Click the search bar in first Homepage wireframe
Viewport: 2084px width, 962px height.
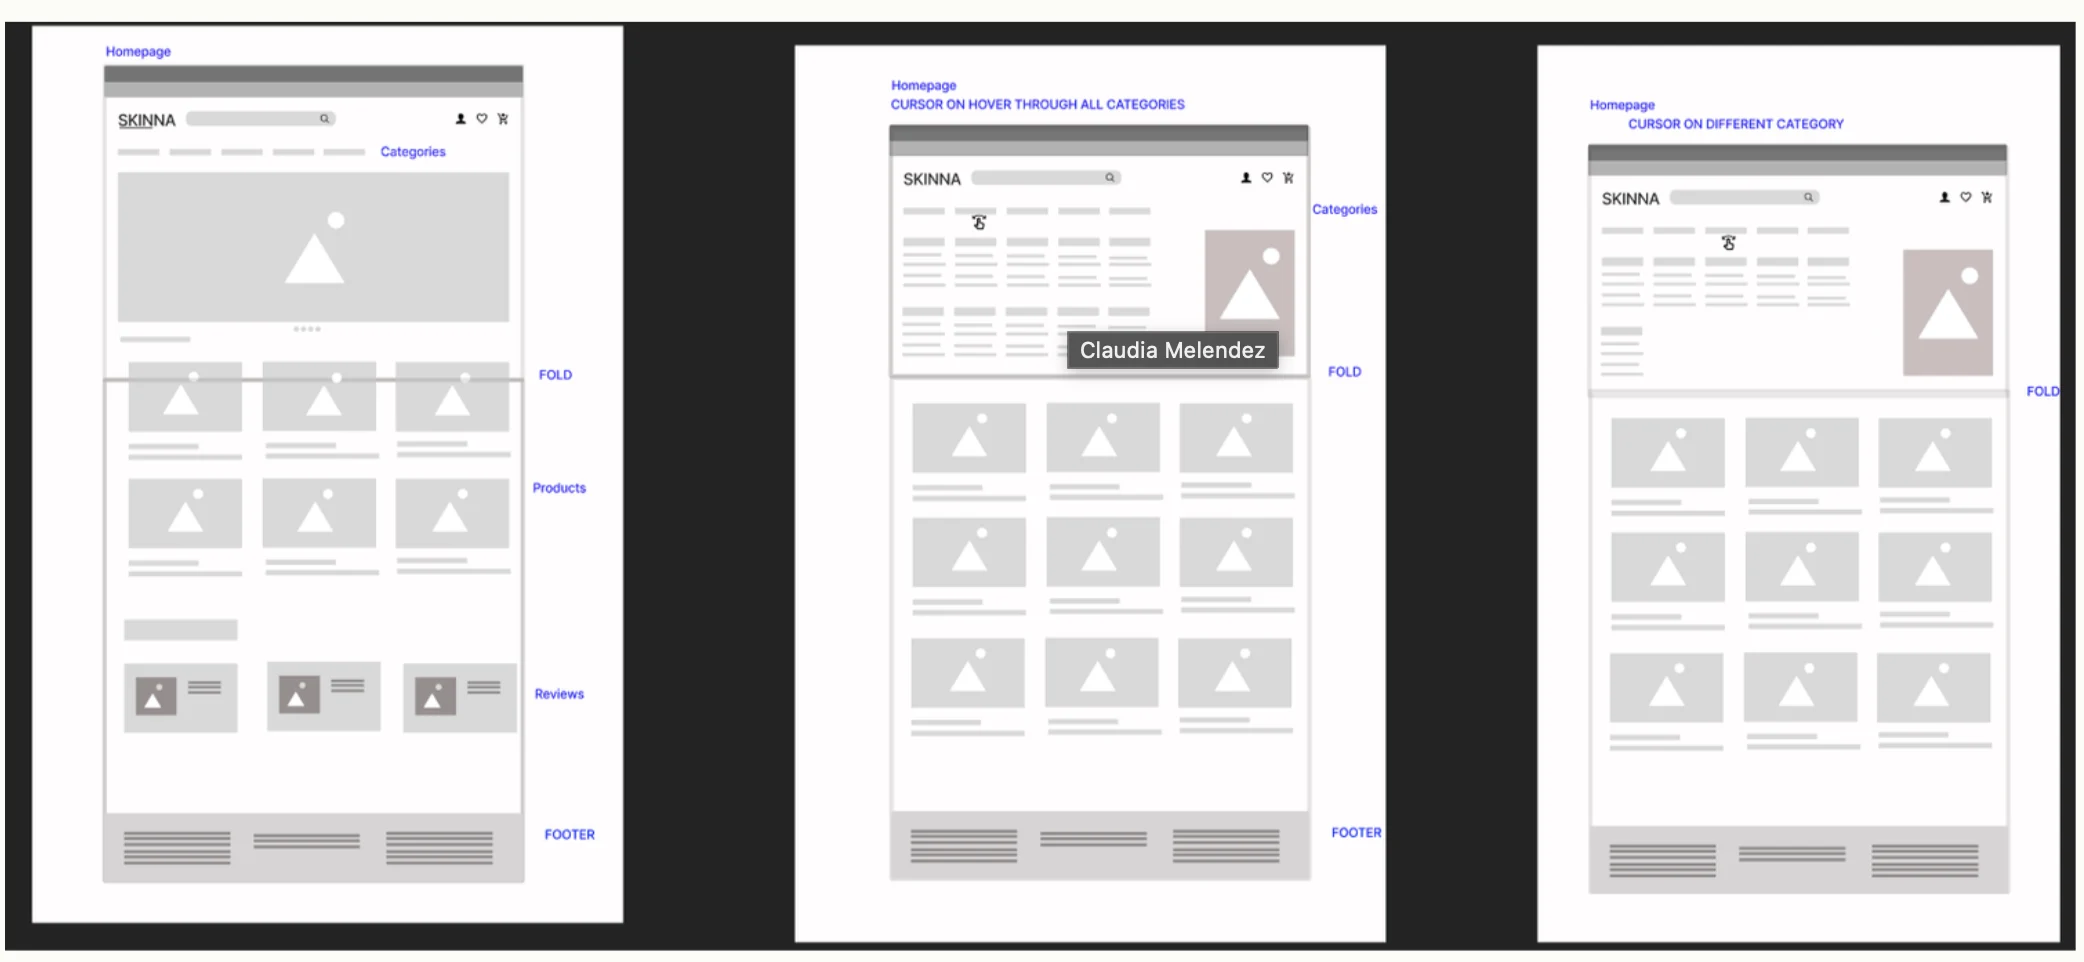[261, 119]
